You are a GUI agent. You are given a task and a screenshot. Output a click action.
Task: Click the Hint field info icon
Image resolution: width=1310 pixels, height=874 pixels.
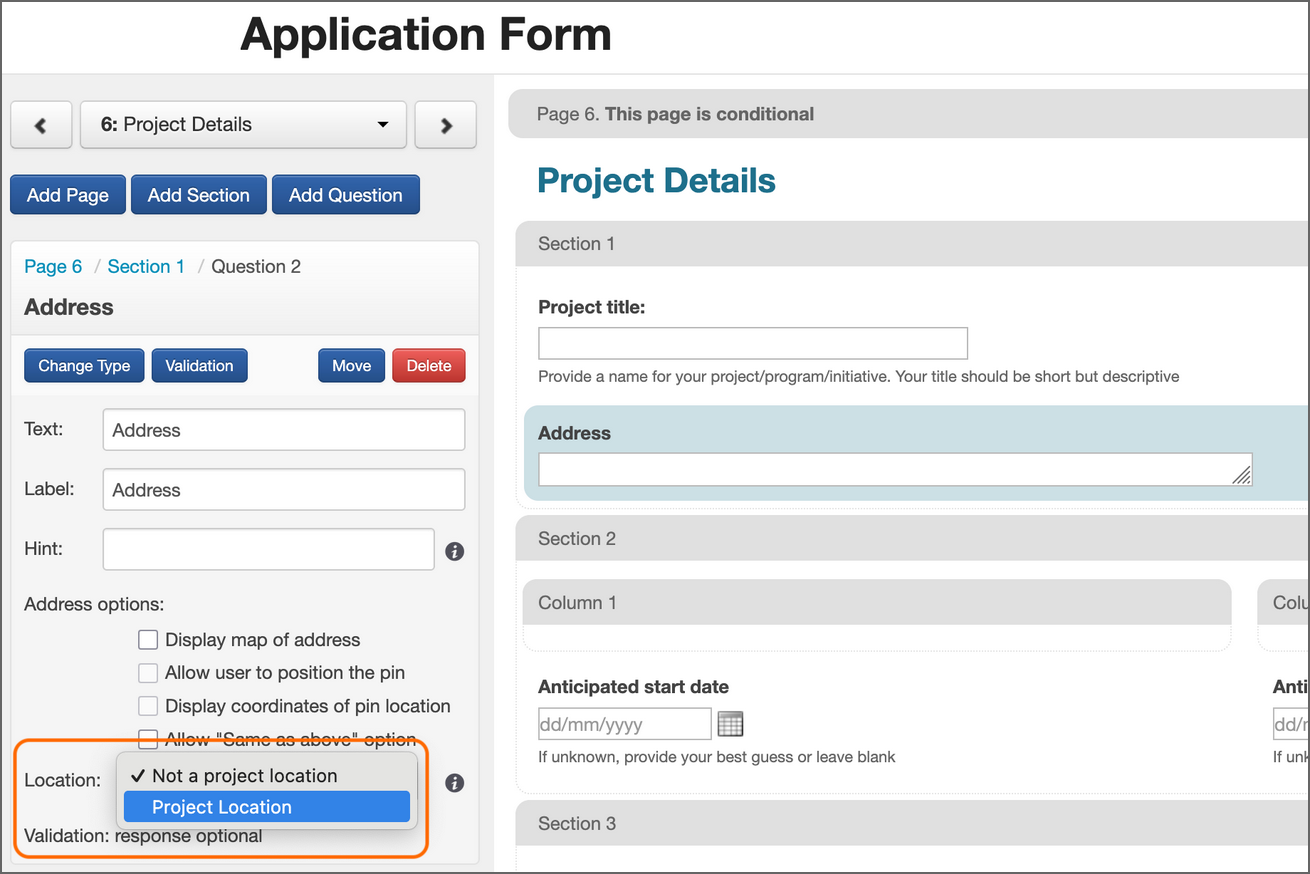[x=454, y=551]
